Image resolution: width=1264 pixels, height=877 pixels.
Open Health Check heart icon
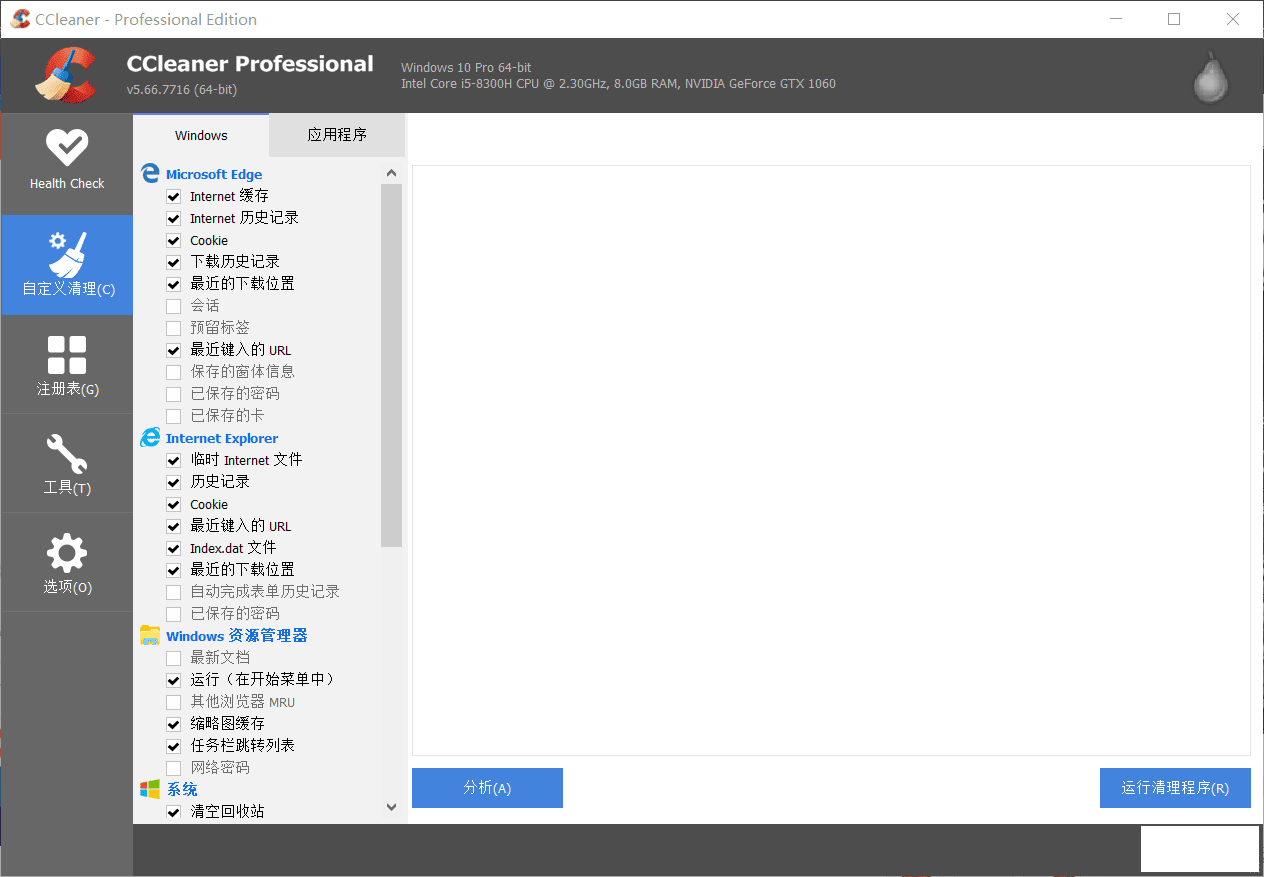coord(66,147)
